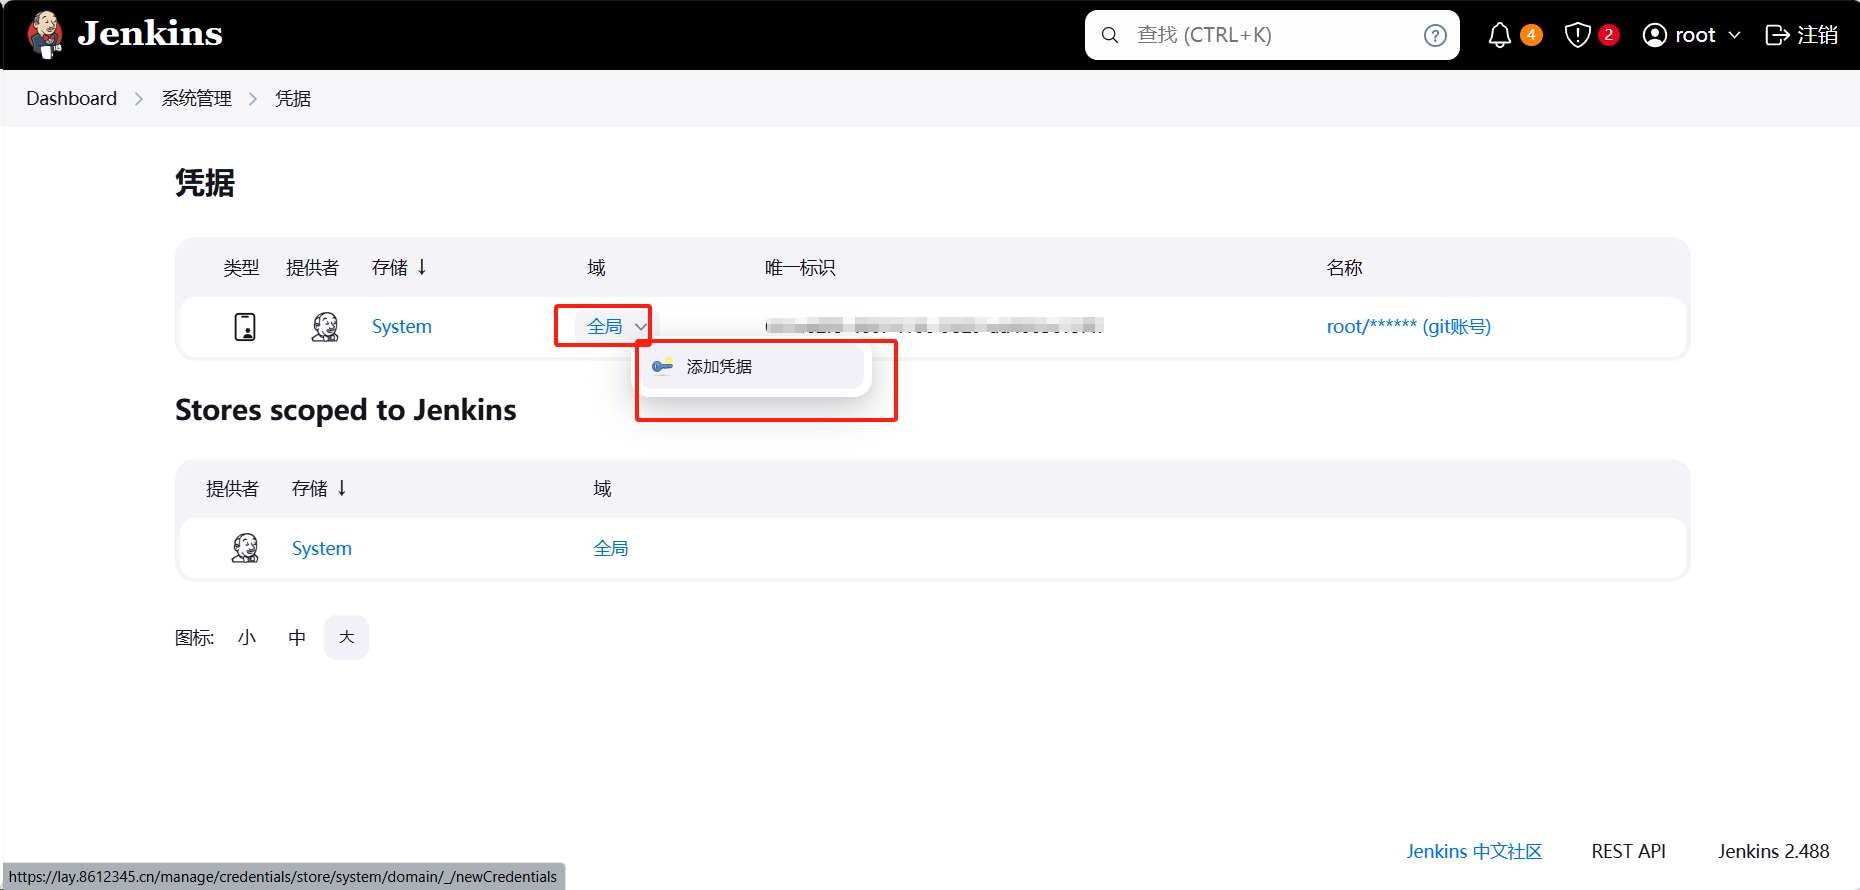The height and width of the screenshot is (890, 1860).
Task: Click the search magnifier icon
Action: tap(1109, 35)
